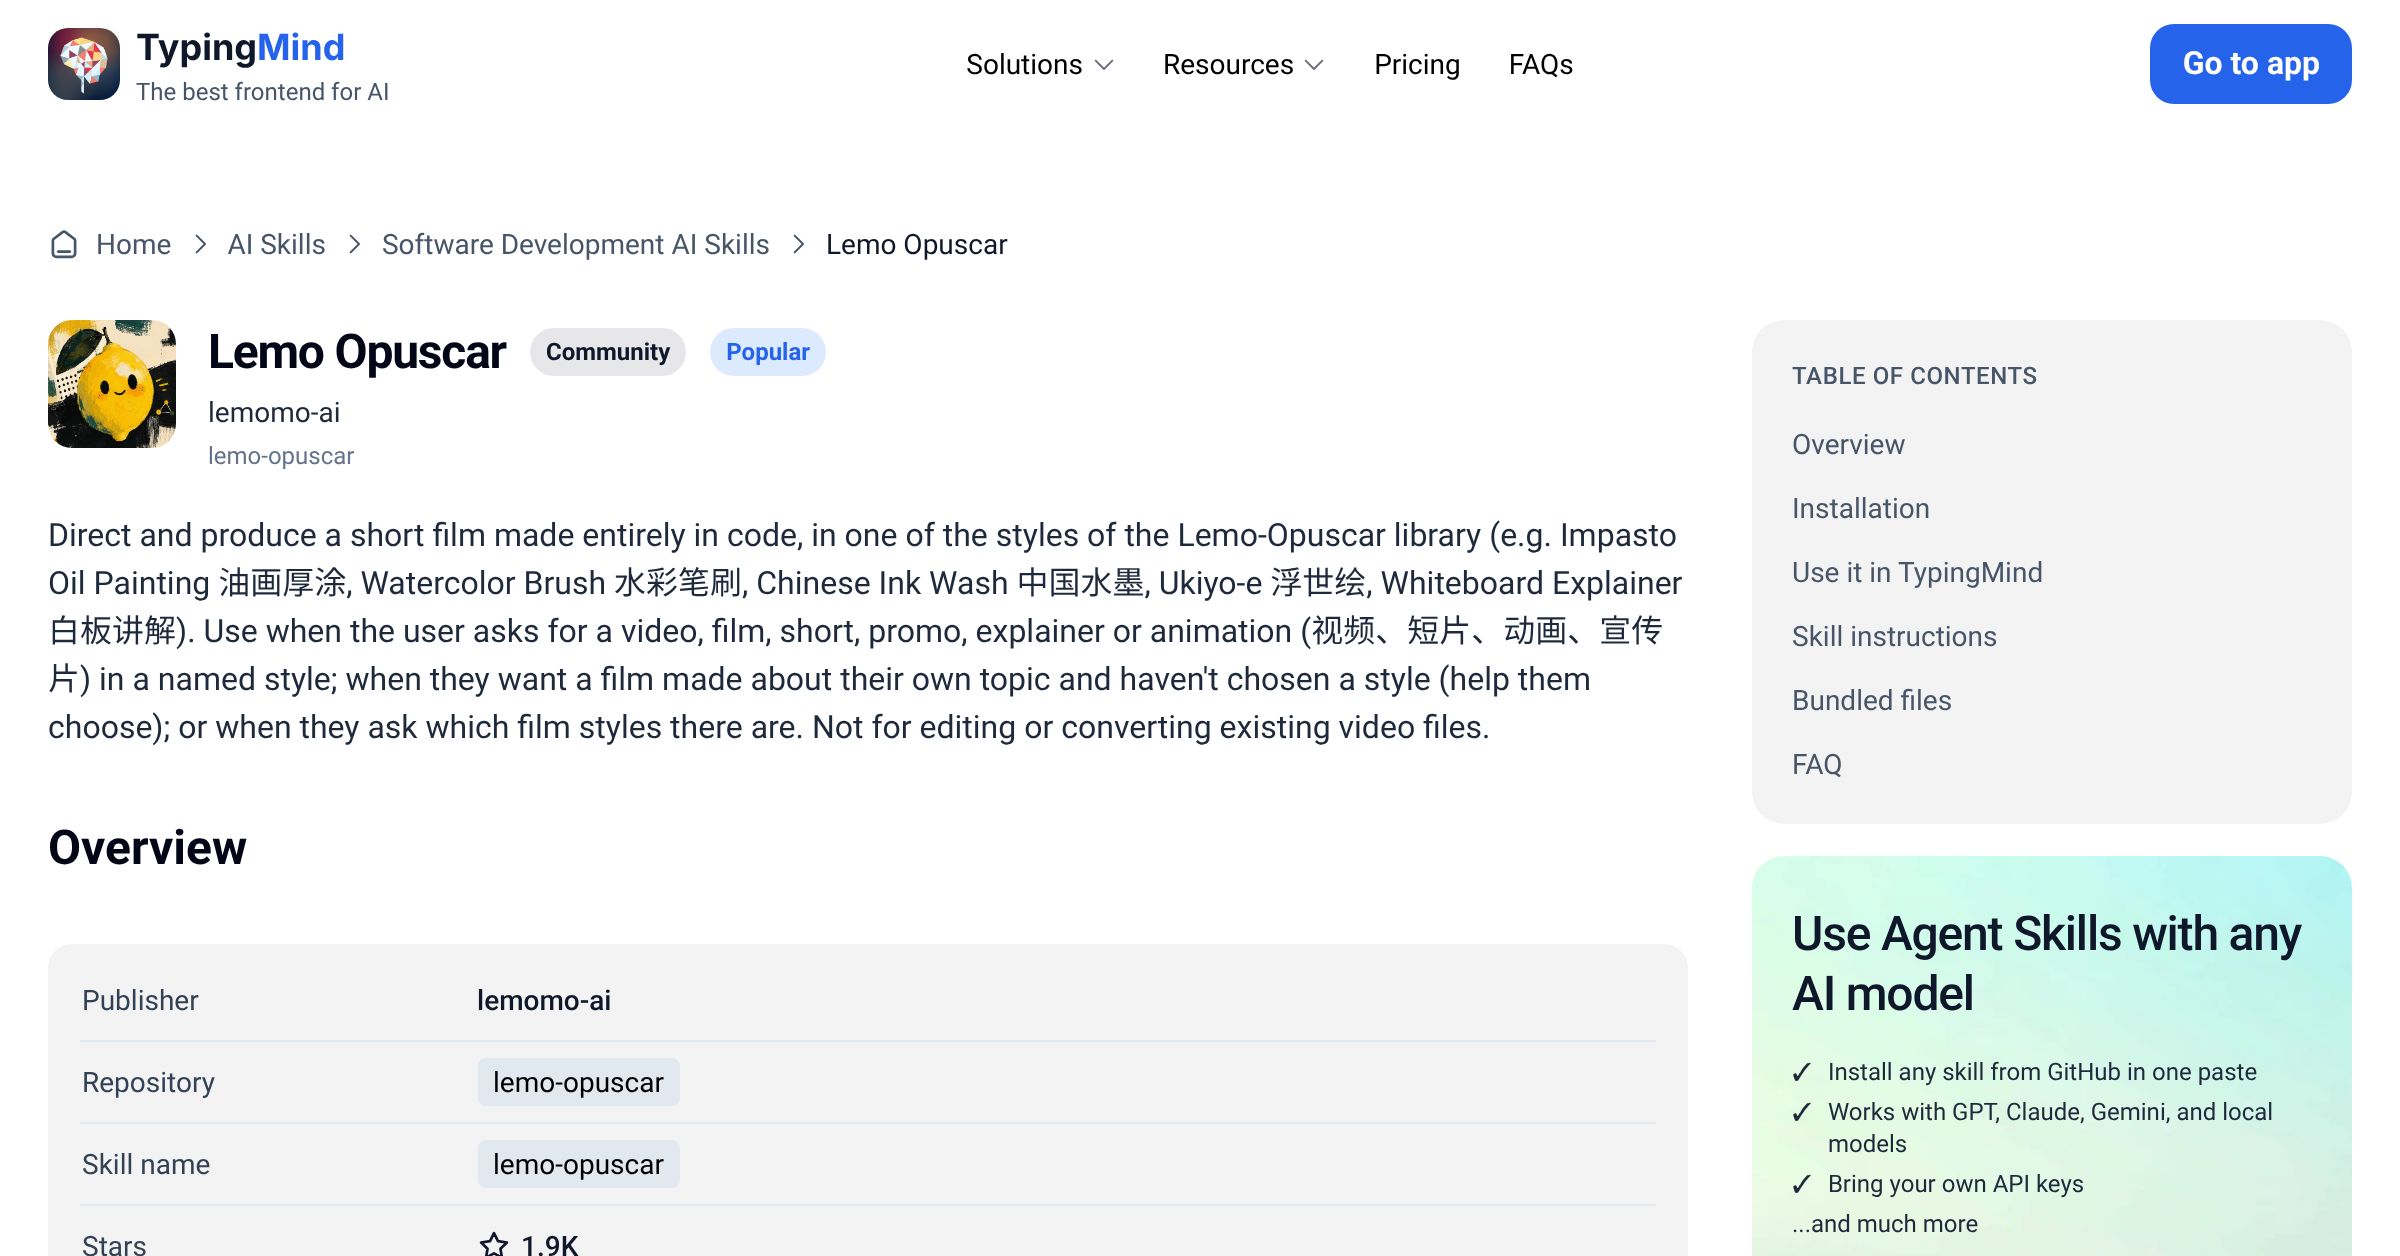
Task: Open Software Development AI Skills breadcrumb
Action: pos(576,245)
